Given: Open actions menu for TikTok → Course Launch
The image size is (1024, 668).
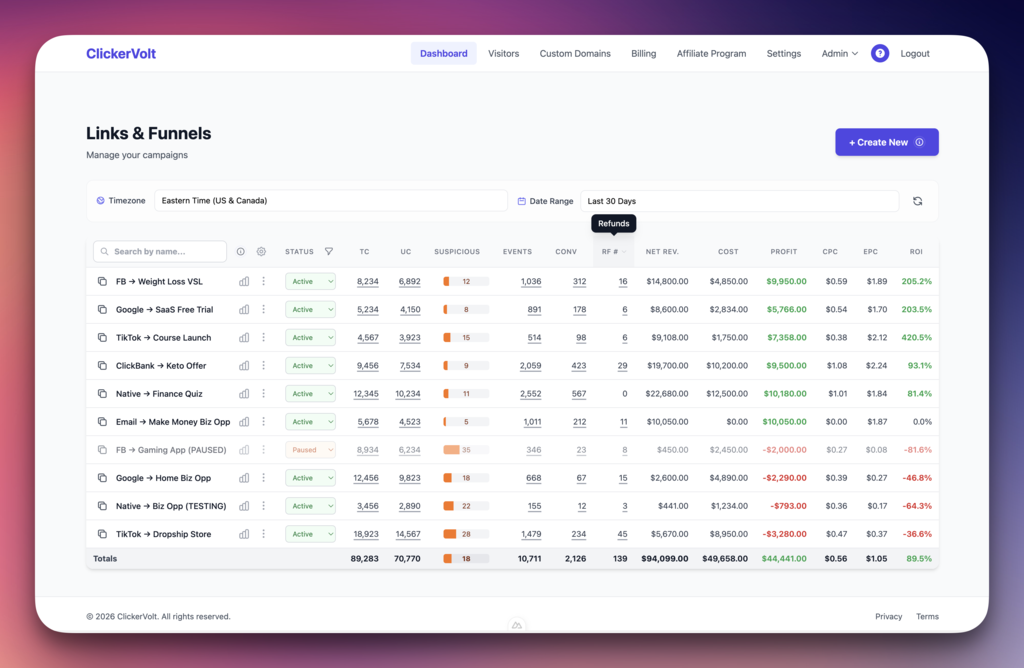Looking at the screenshot, I should 263,337.
